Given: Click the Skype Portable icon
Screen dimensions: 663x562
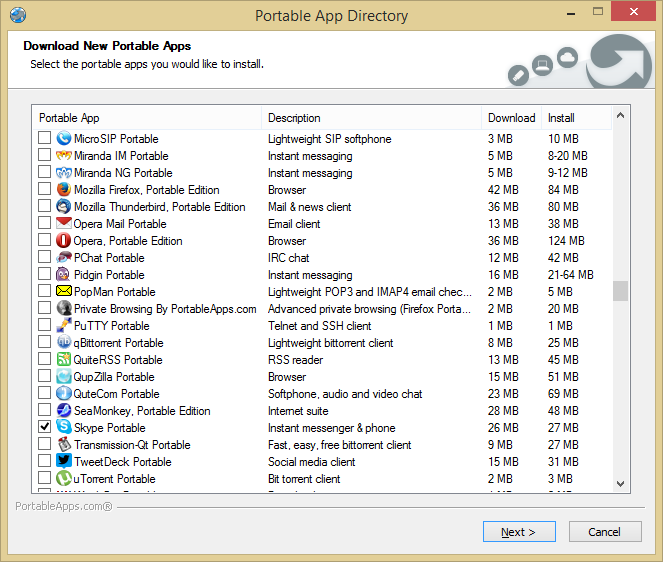Looking at the screenshot, I should click(64, 428).
